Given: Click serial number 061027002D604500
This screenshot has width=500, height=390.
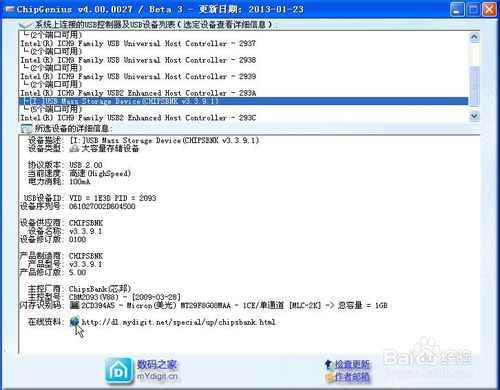Looking at the screenshot, I should coord(102,206).
